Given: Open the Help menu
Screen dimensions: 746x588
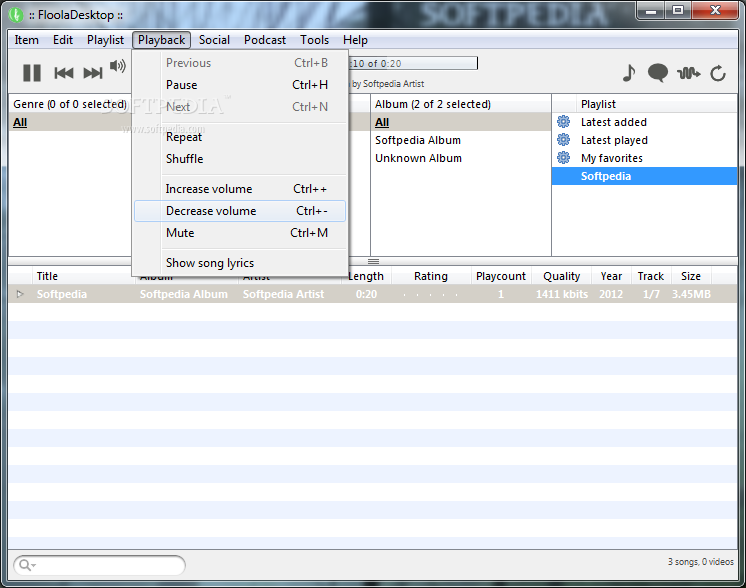Looking at the screenshot, I should 355,40.
